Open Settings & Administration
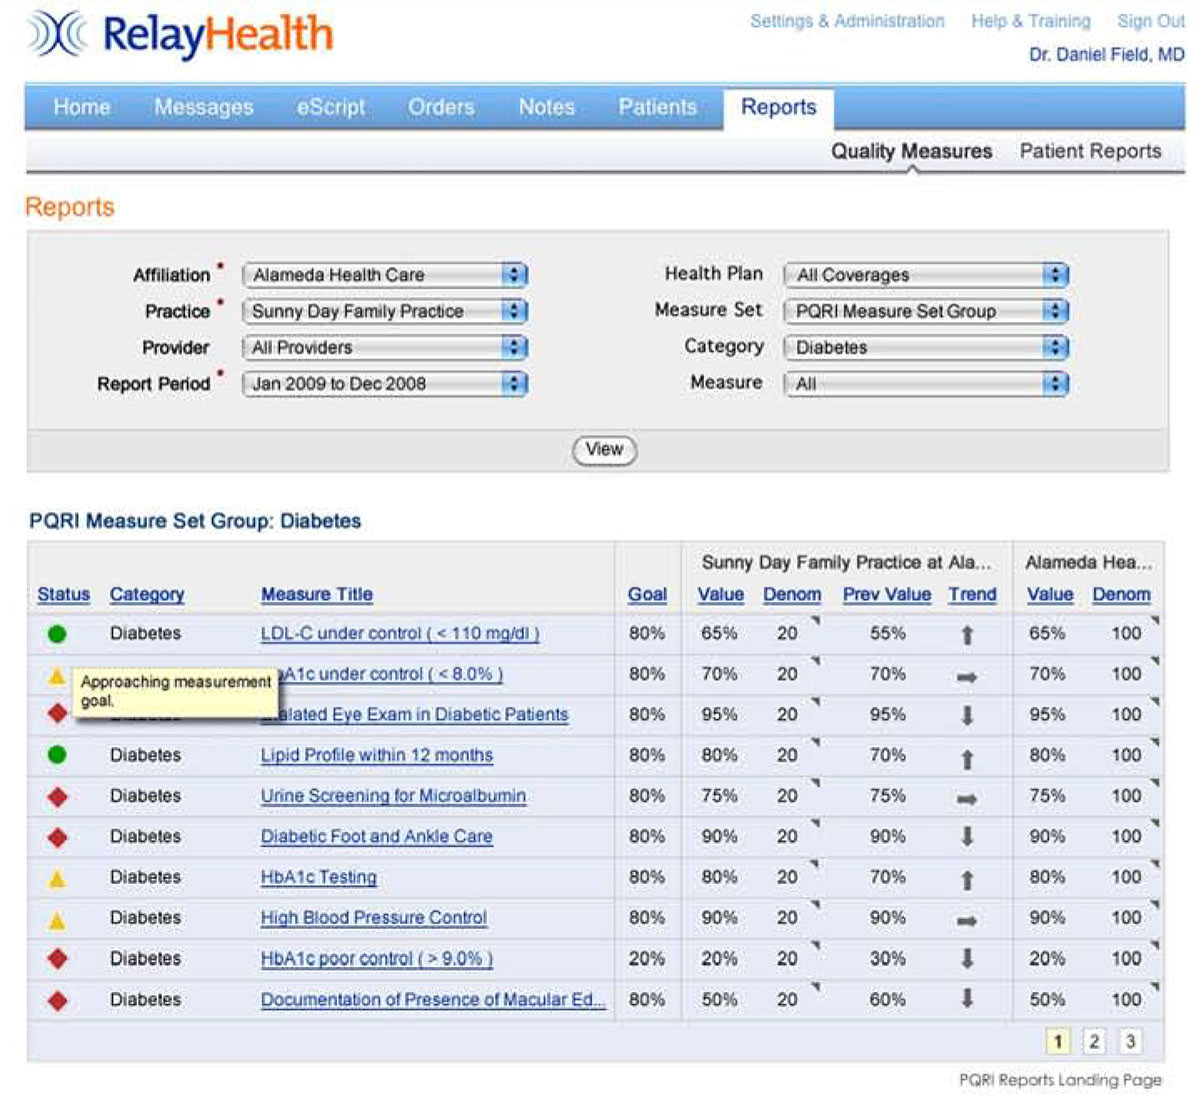1200x1108 pixels. [x=847, y=21]
